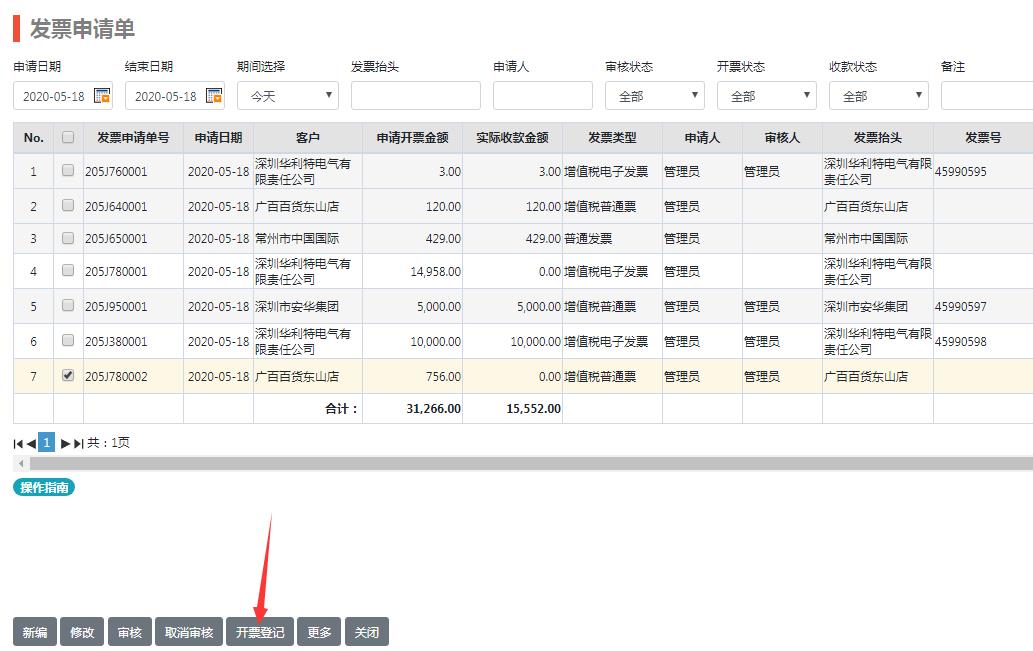Open the 审核状态 dropdown
Screen dimensions: 1033x651
point(655,96)
